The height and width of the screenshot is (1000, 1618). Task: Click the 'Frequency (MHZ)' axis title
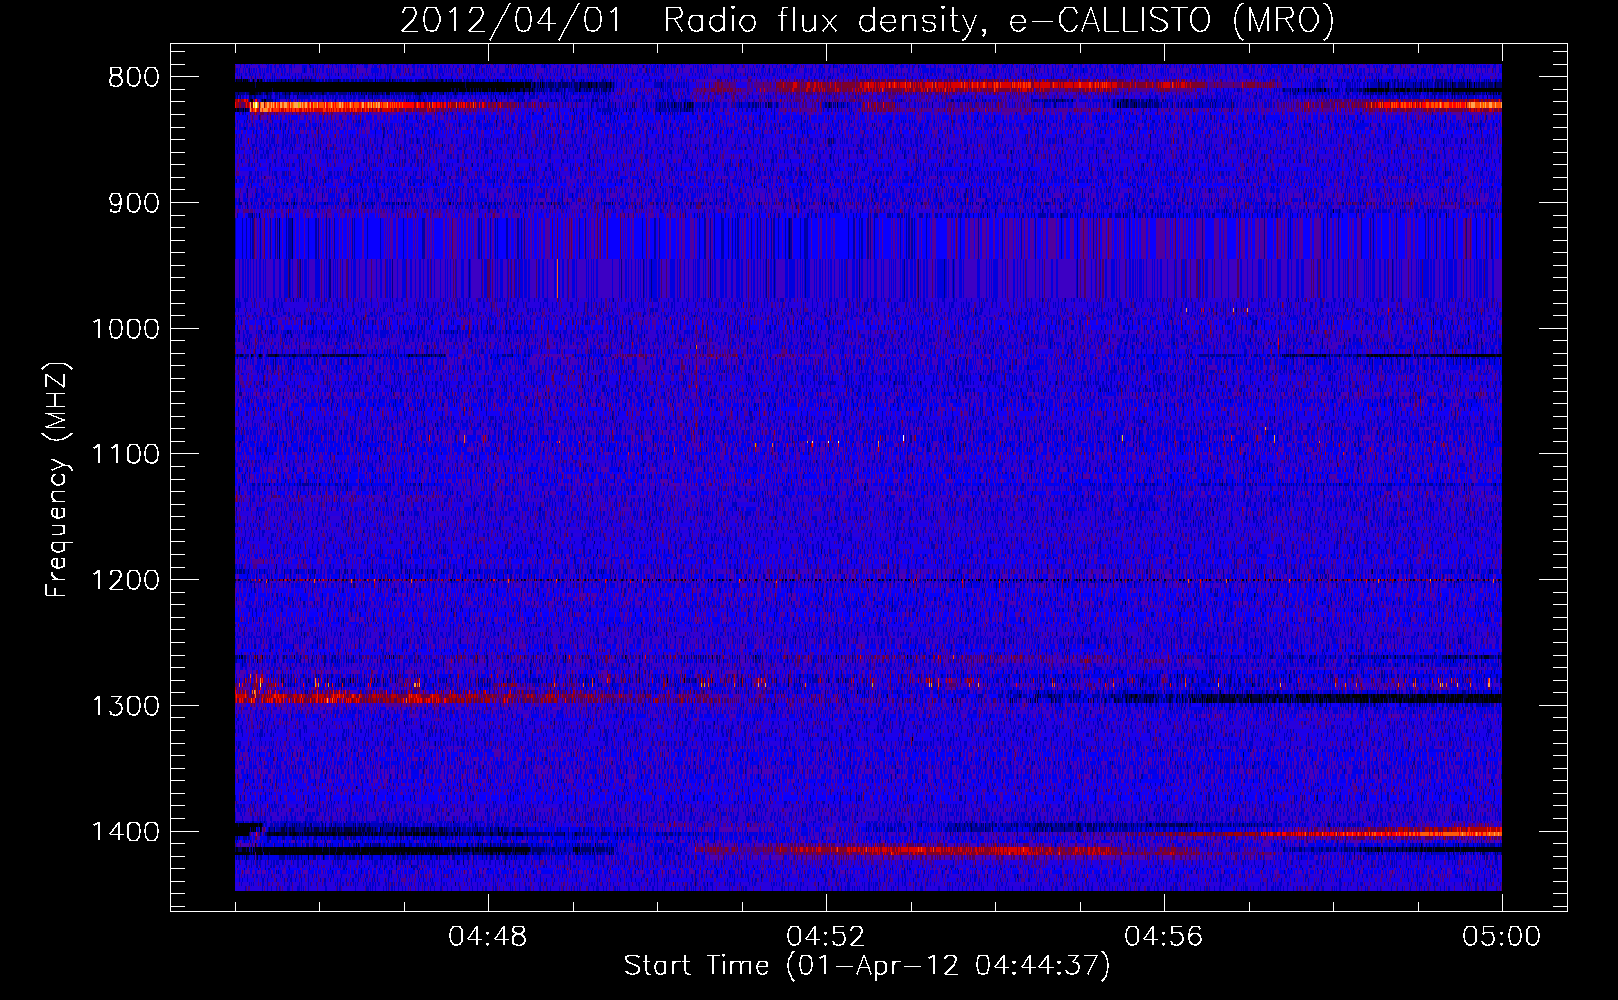[x=58, y=480]
